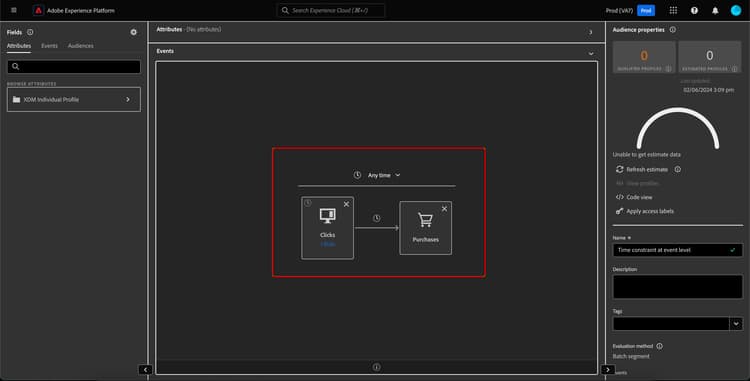Click the 02/06/2024 3:09 pm timestamp
Screen dimensions: 750x381
[708, 90]
